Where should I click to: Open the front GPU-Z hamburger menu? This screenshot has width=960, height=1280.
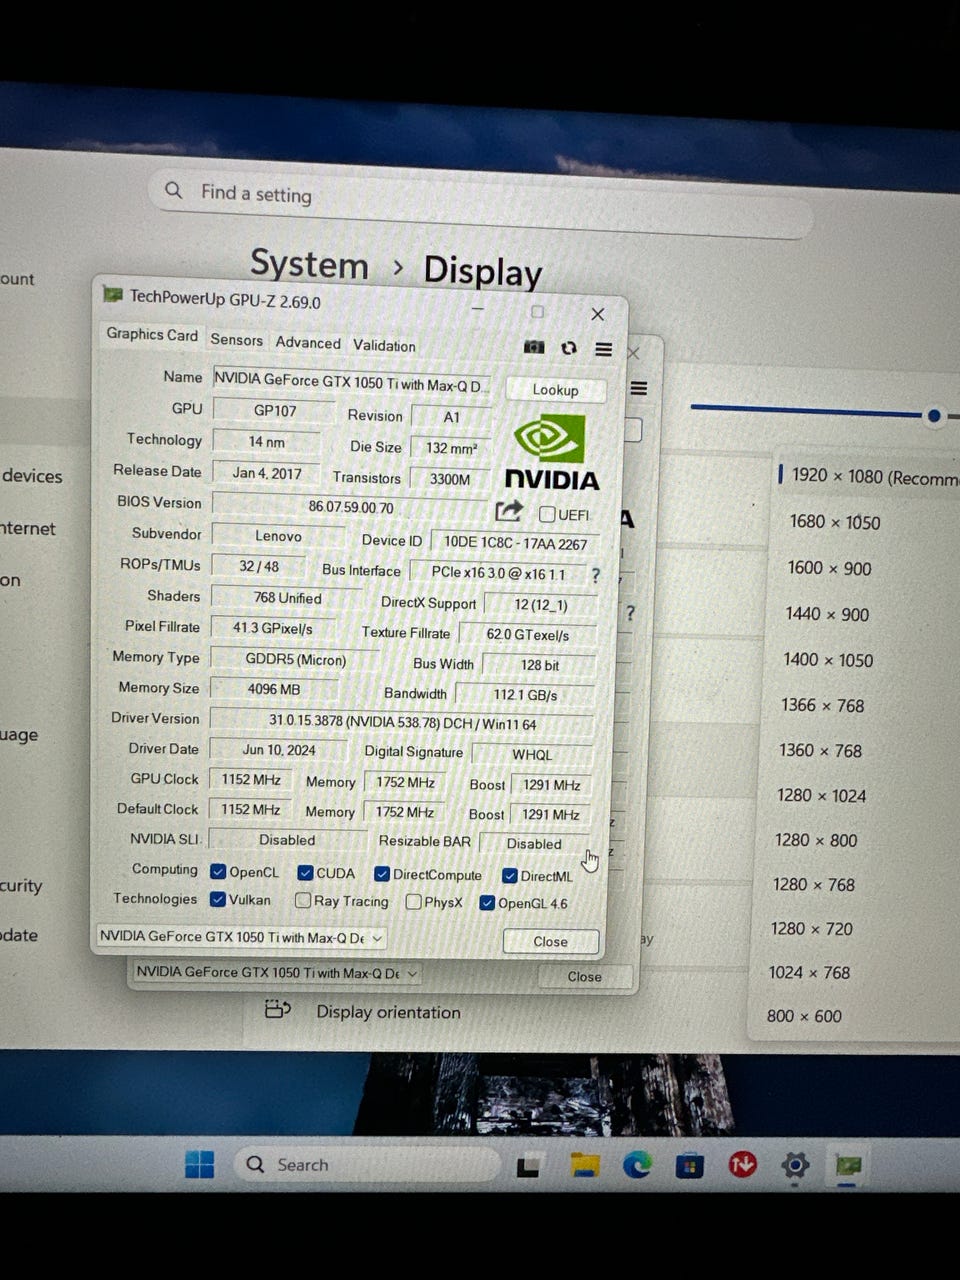(603, 349)
